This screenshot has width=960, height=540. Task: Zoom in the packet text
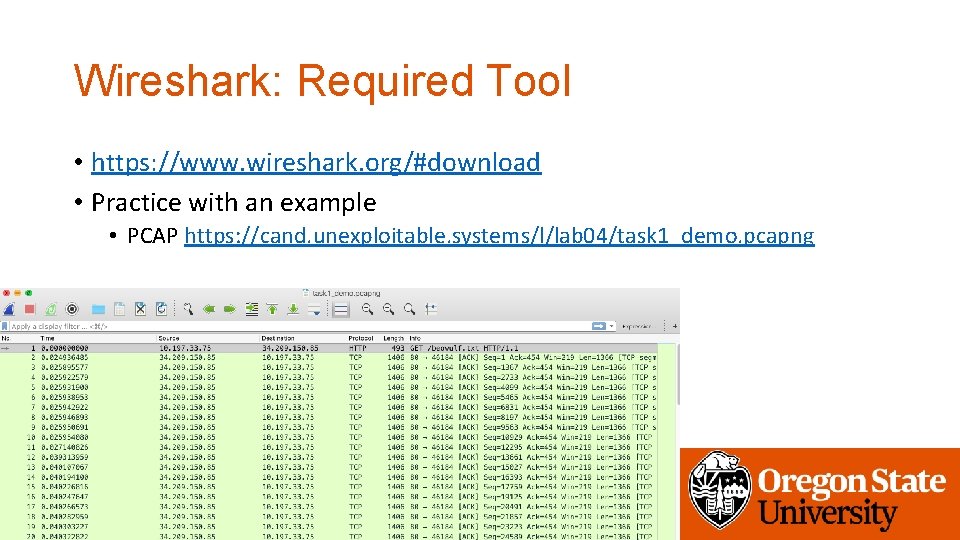[x=367, y=309]
